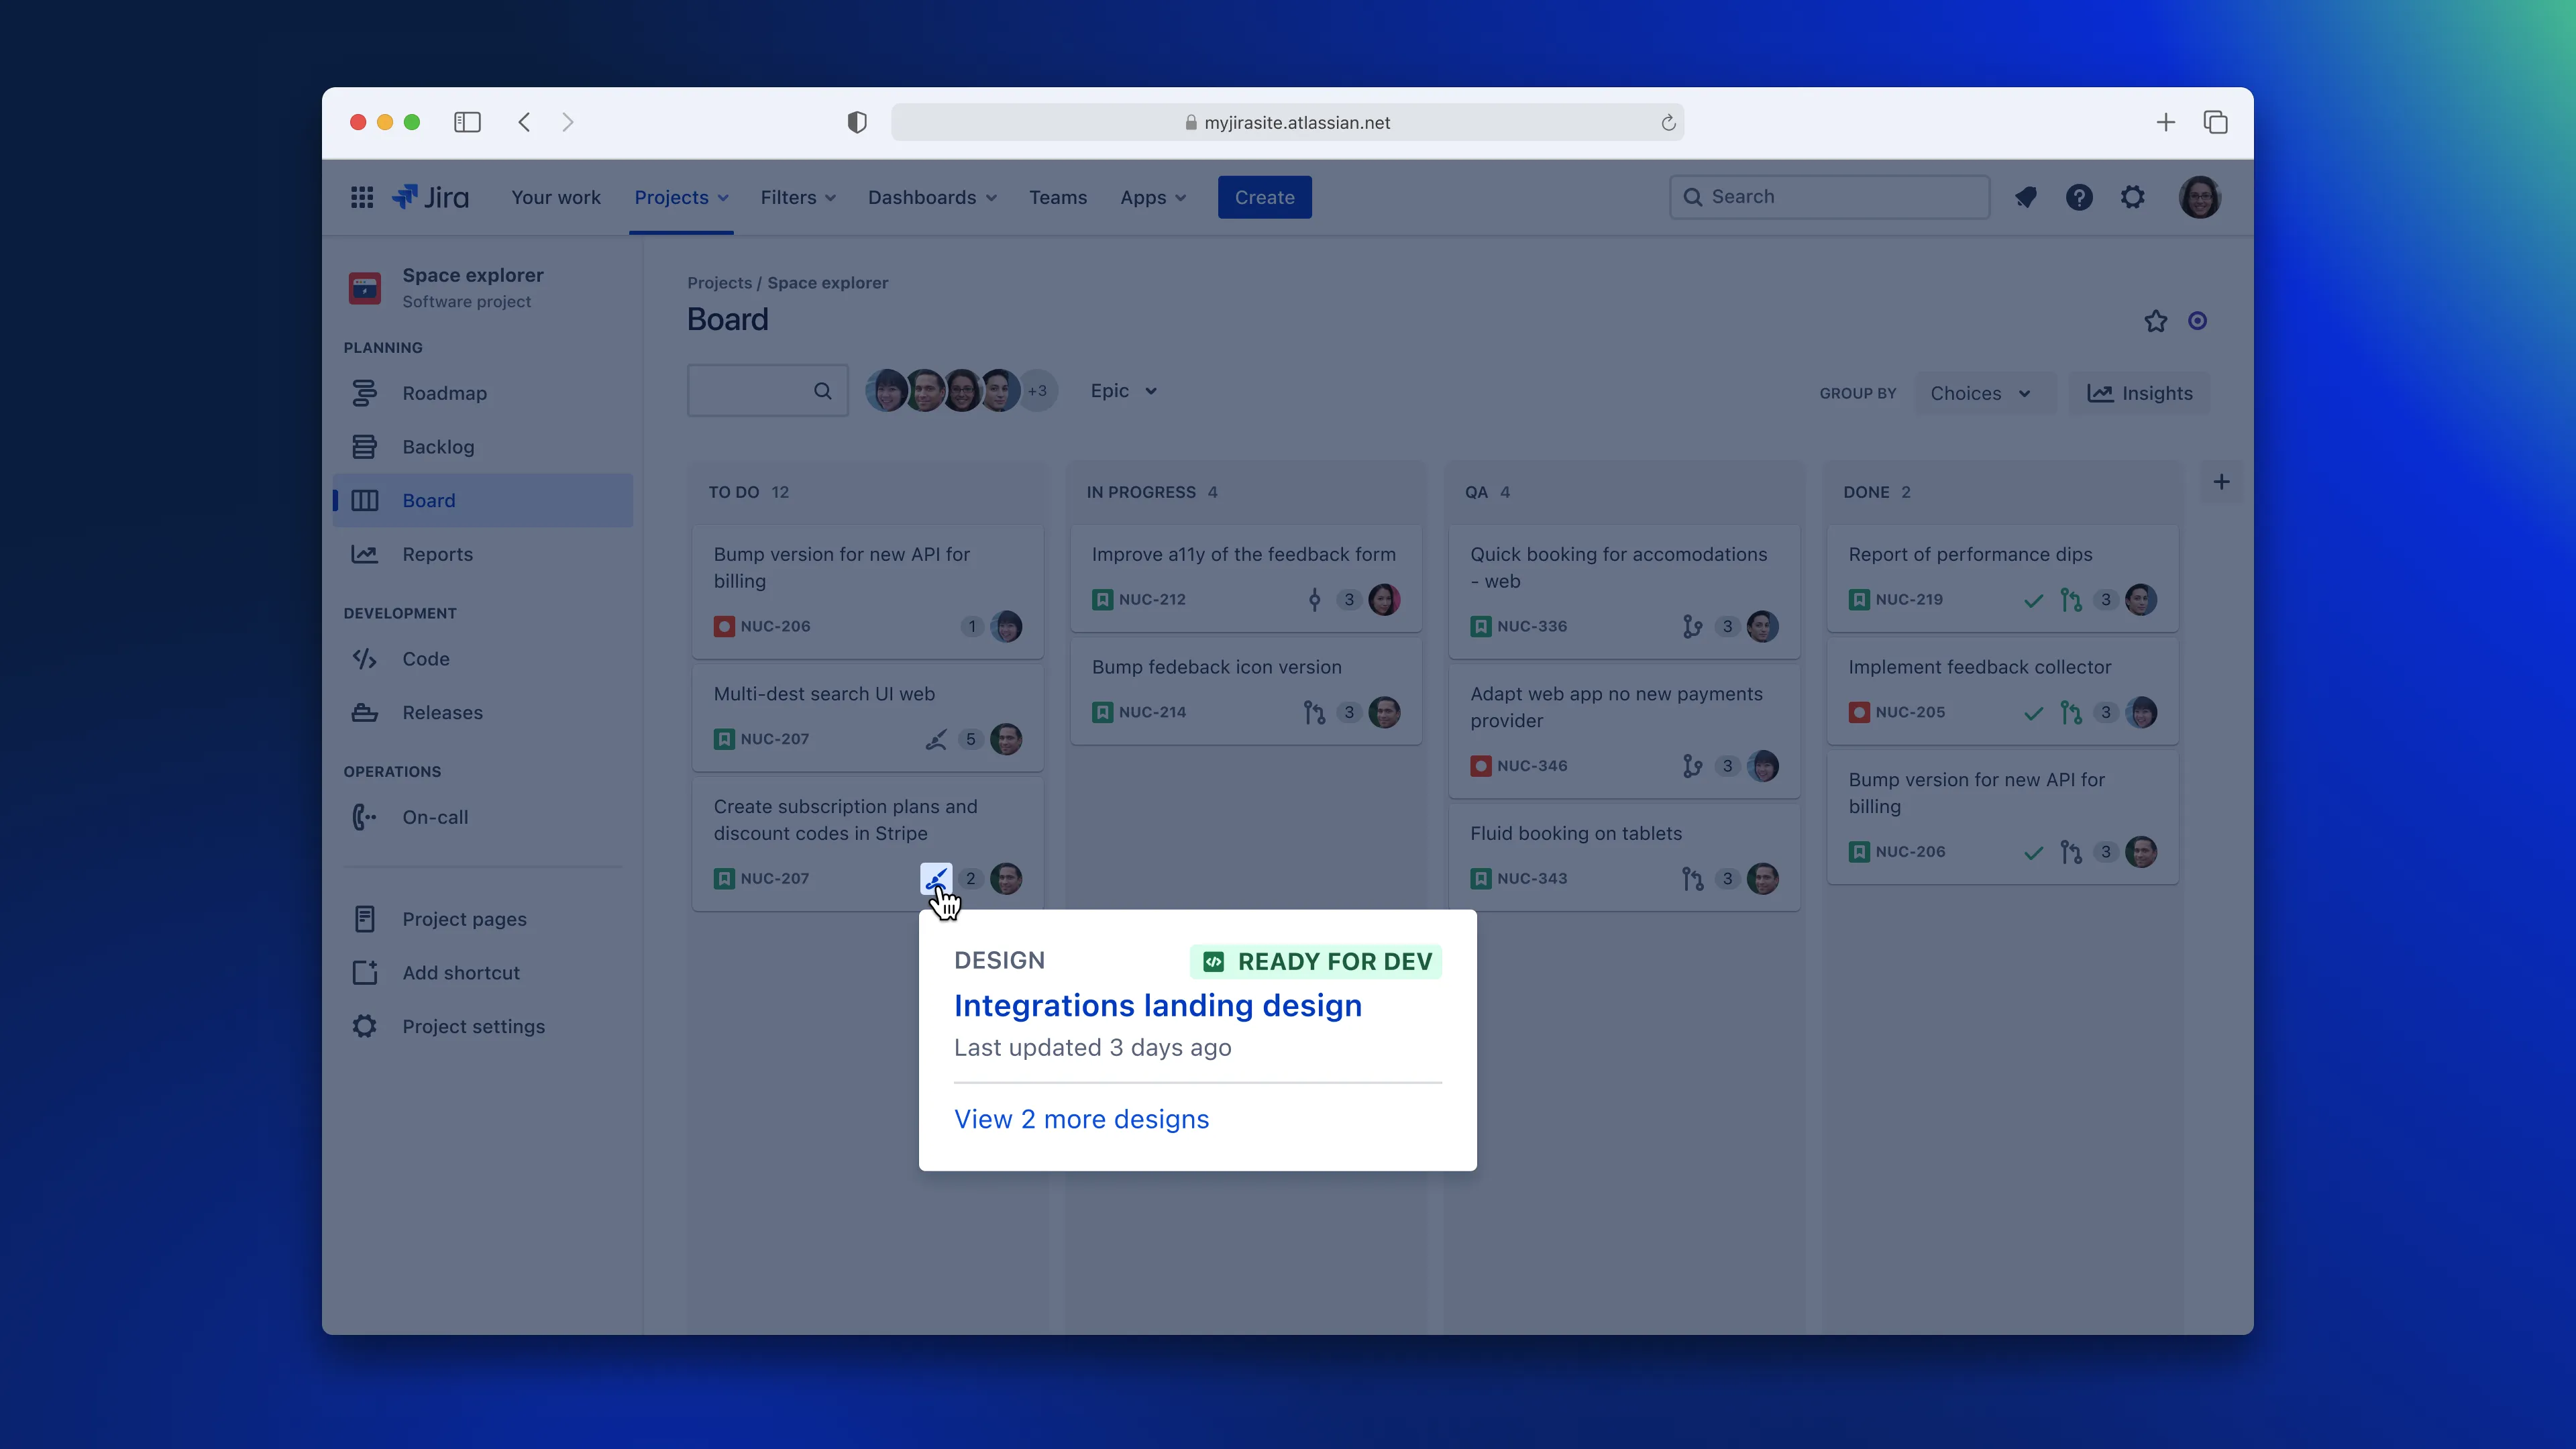
Task: Toggle the board focus target icon
Action: pos(2197,321)
